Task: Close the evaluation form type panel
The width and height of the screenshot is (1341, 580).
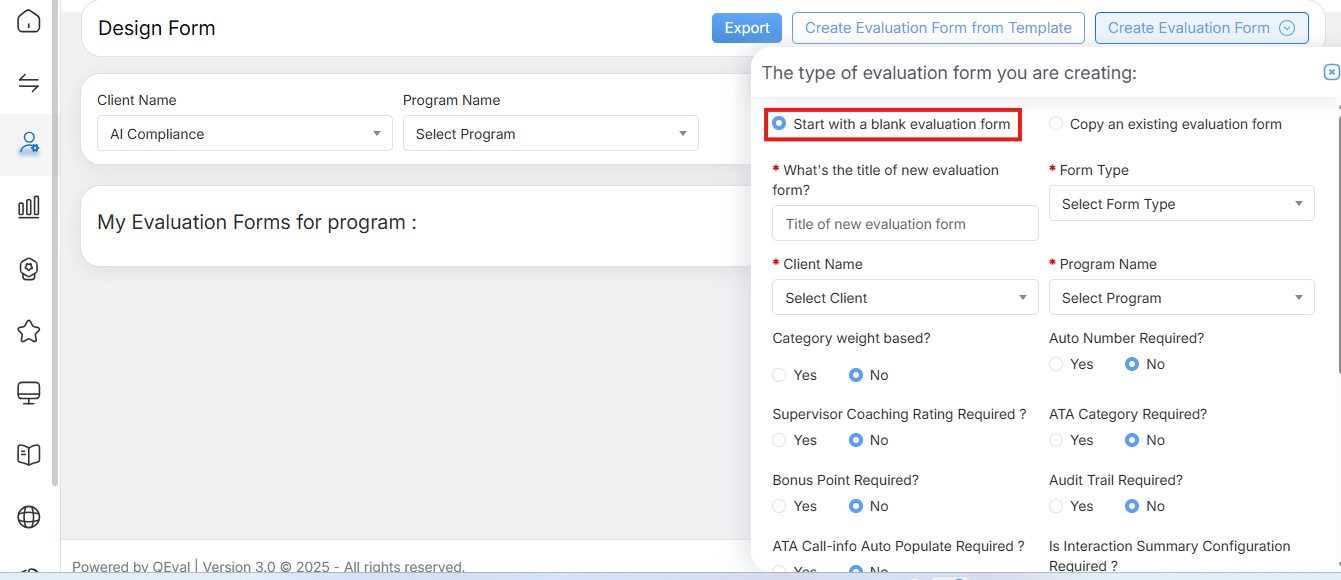Action: pos(1331,72)
